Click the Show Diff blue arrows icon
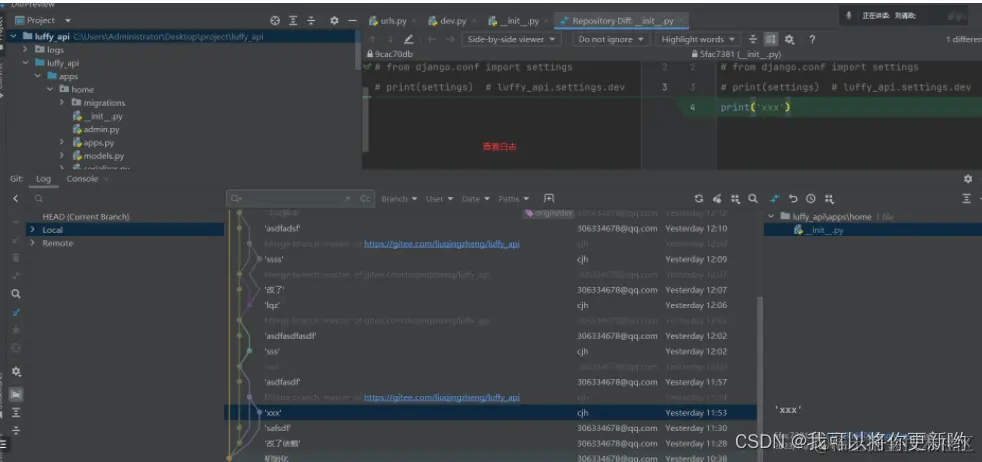Image resolution: width=982 pixels, height=462 pixels. coord(775,198)
